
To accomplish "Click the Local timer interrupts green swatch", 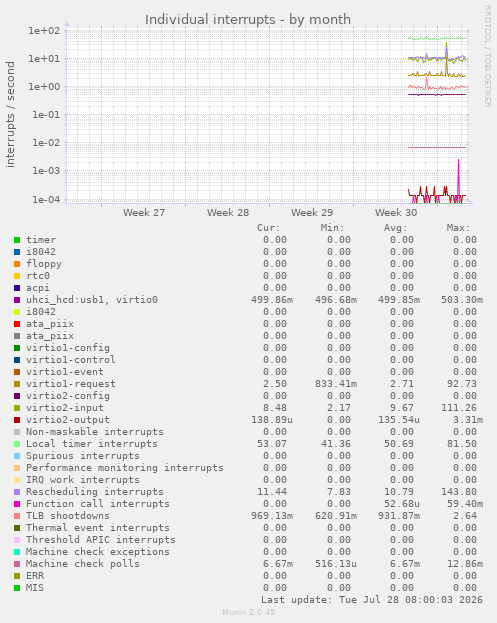I will point(17,444).
